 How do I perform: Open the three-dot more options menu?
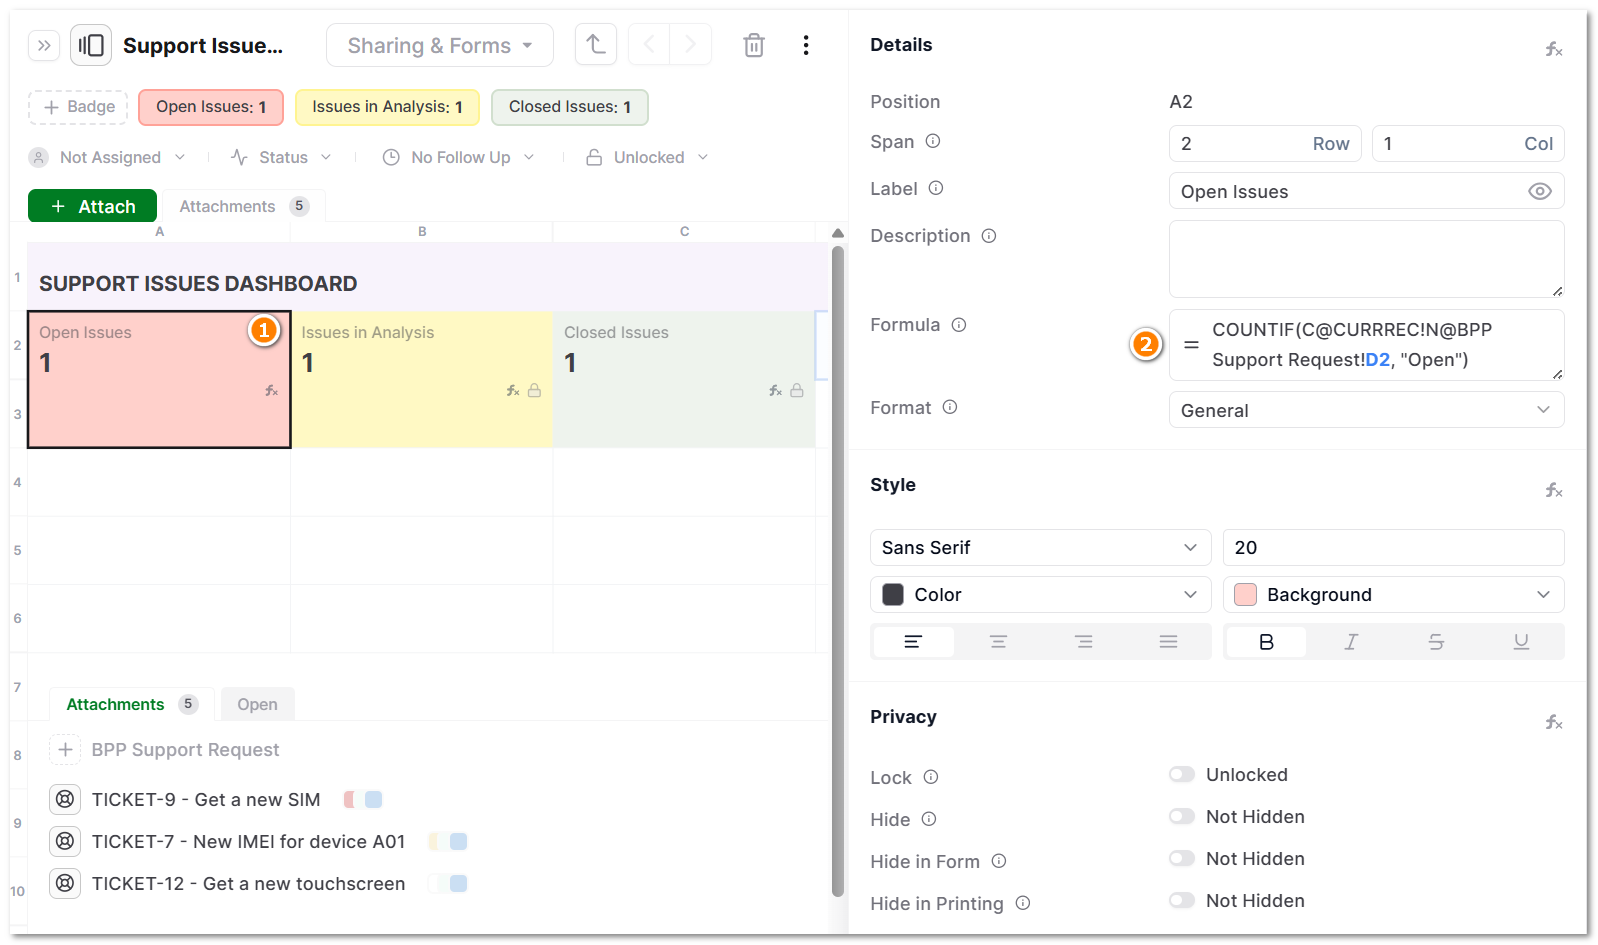[x=805, y=45]
